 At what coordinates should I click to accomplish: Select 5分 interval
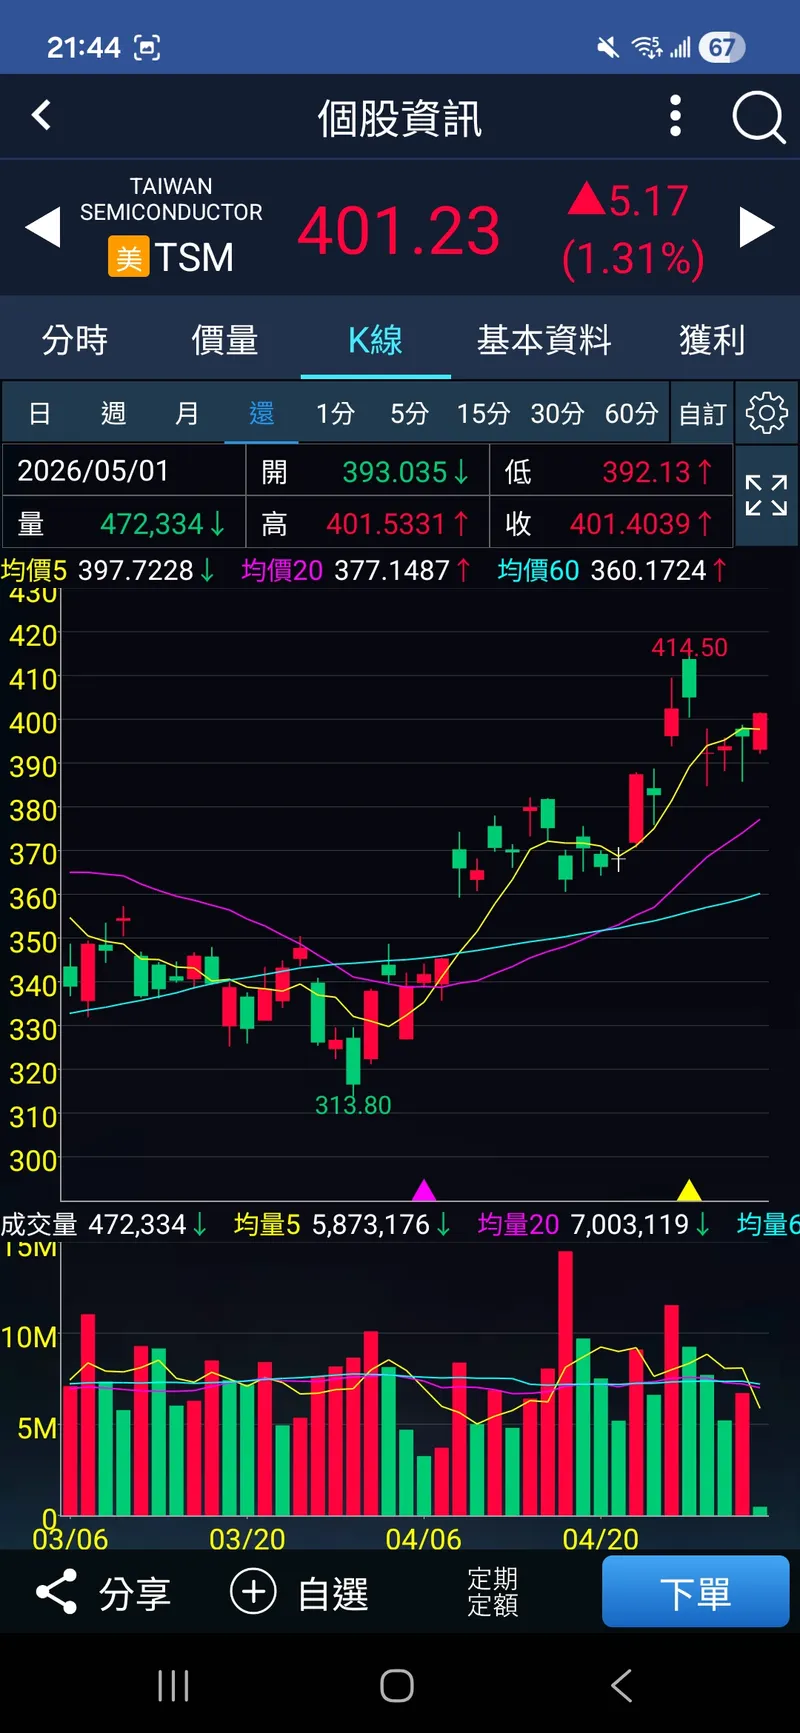pyautogui.click(x=409, y=413)
